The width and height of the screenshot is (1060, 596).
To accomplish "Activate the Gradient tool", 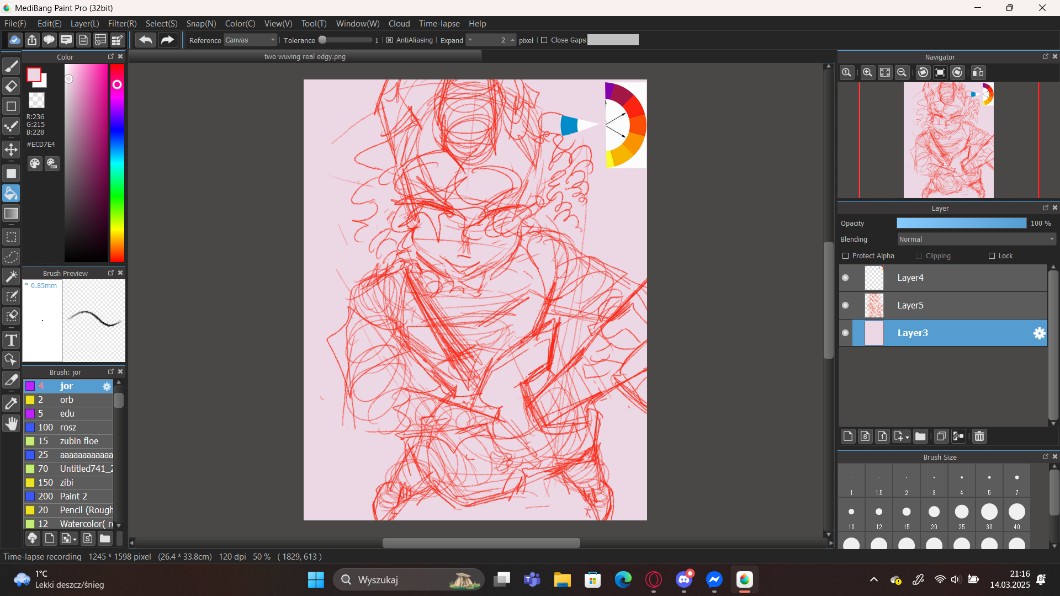I will tap(11, 214).
